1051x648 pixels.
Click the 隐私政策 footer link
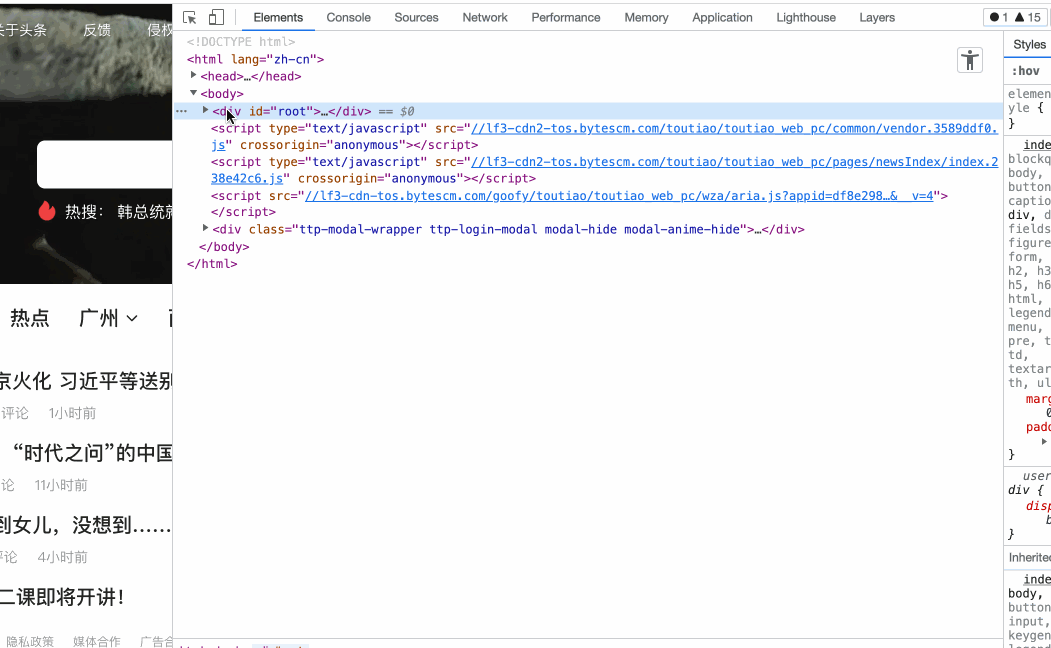pos(30,641)
